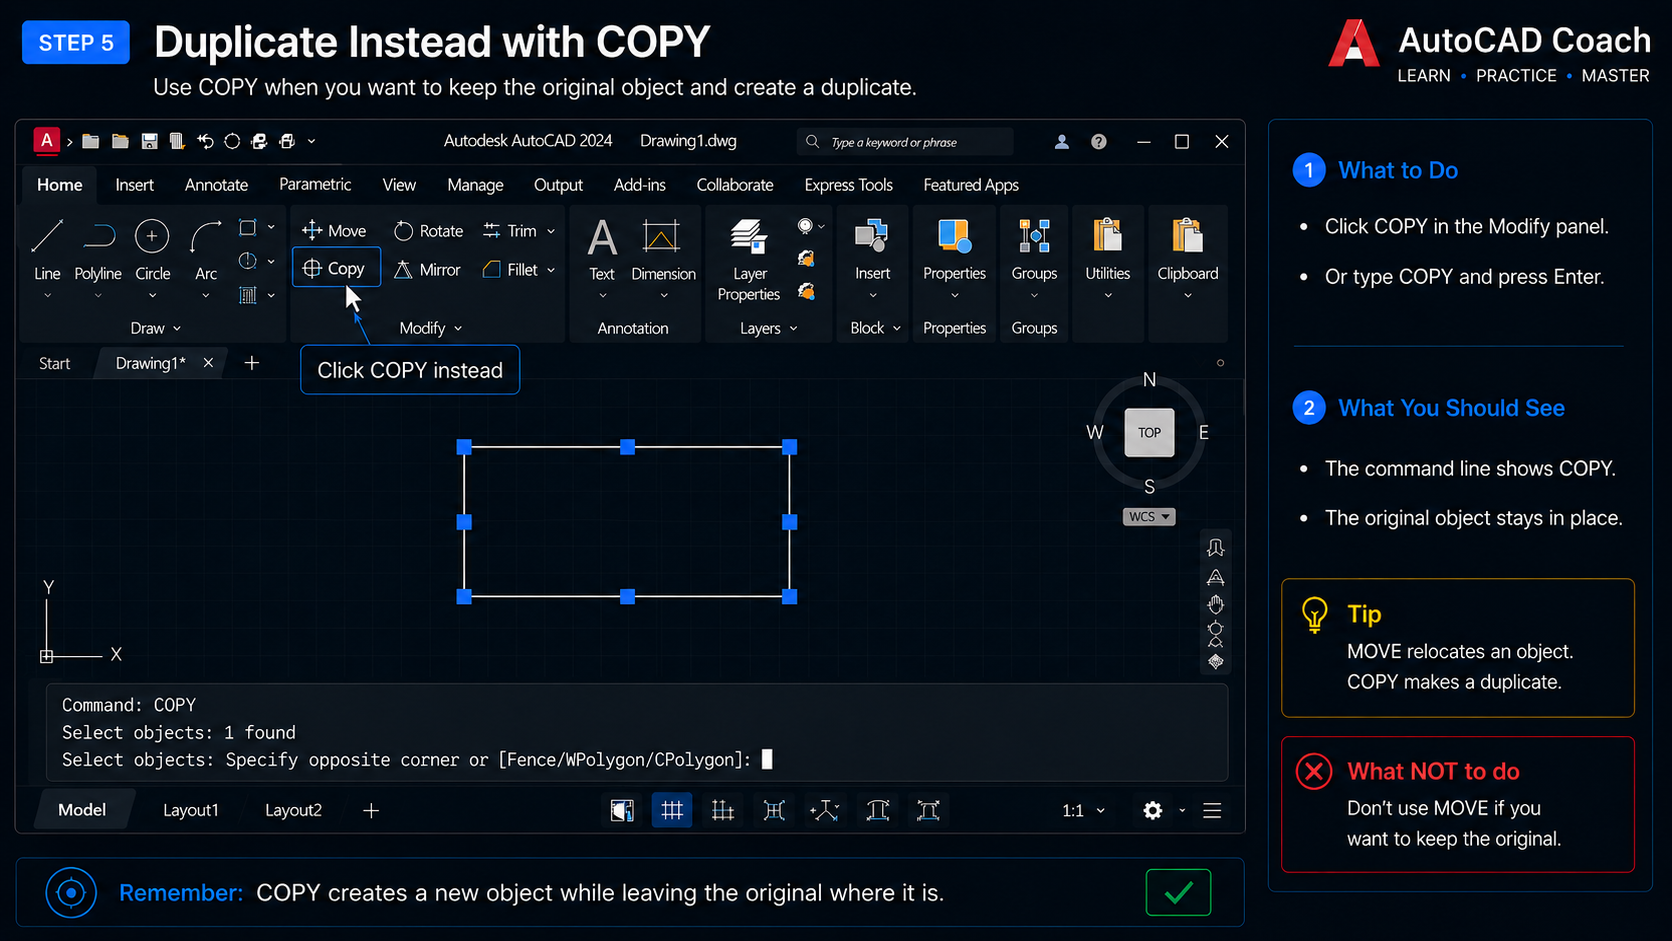Expand the Layers panel title dropdown
This screenshot has width=1672, height=941.
click(x=769, y=328)
